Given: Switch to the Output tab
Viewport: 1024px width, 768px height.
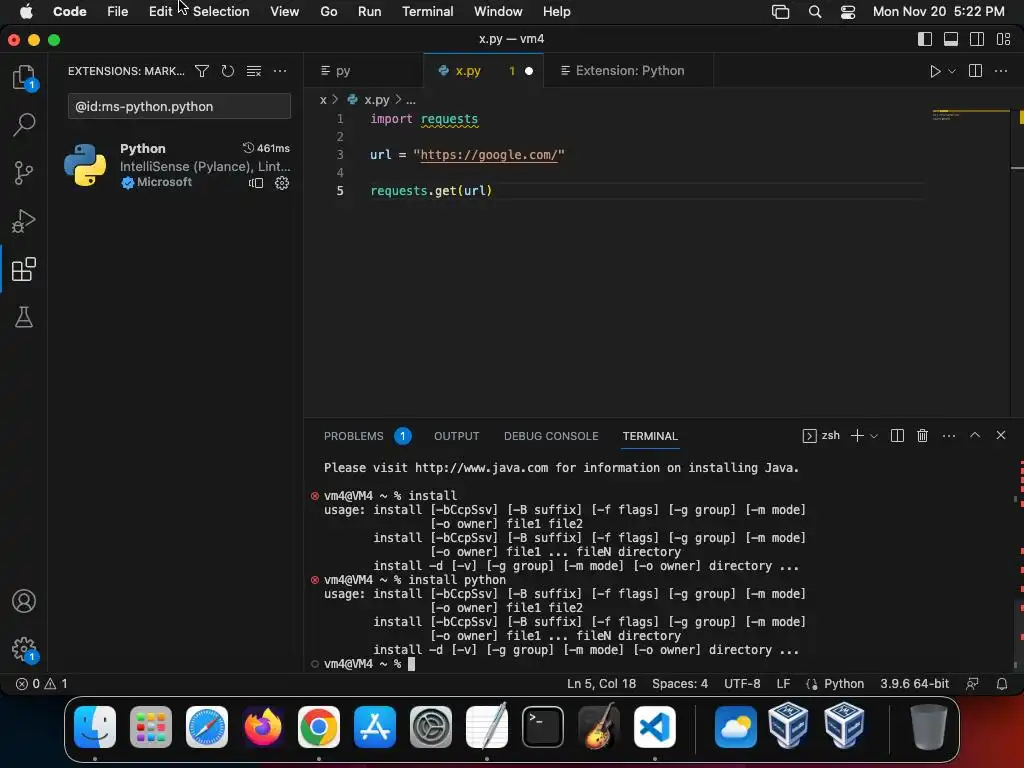Looking at the screenshot, I should coord(456,436).
